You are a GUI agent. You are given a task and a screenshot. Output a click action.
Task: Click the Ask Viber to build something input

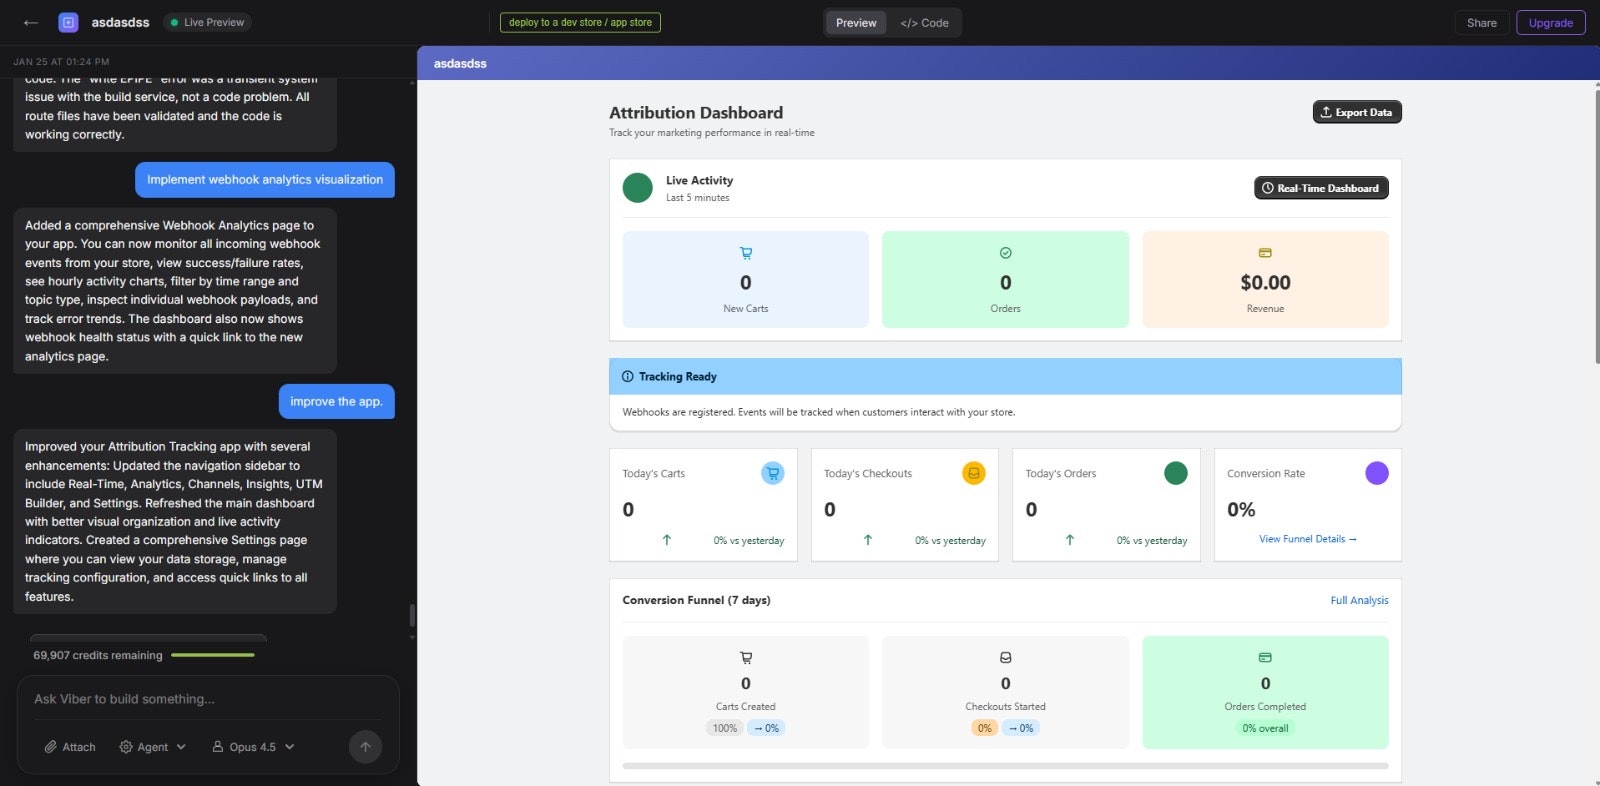[x=208, y=699]
